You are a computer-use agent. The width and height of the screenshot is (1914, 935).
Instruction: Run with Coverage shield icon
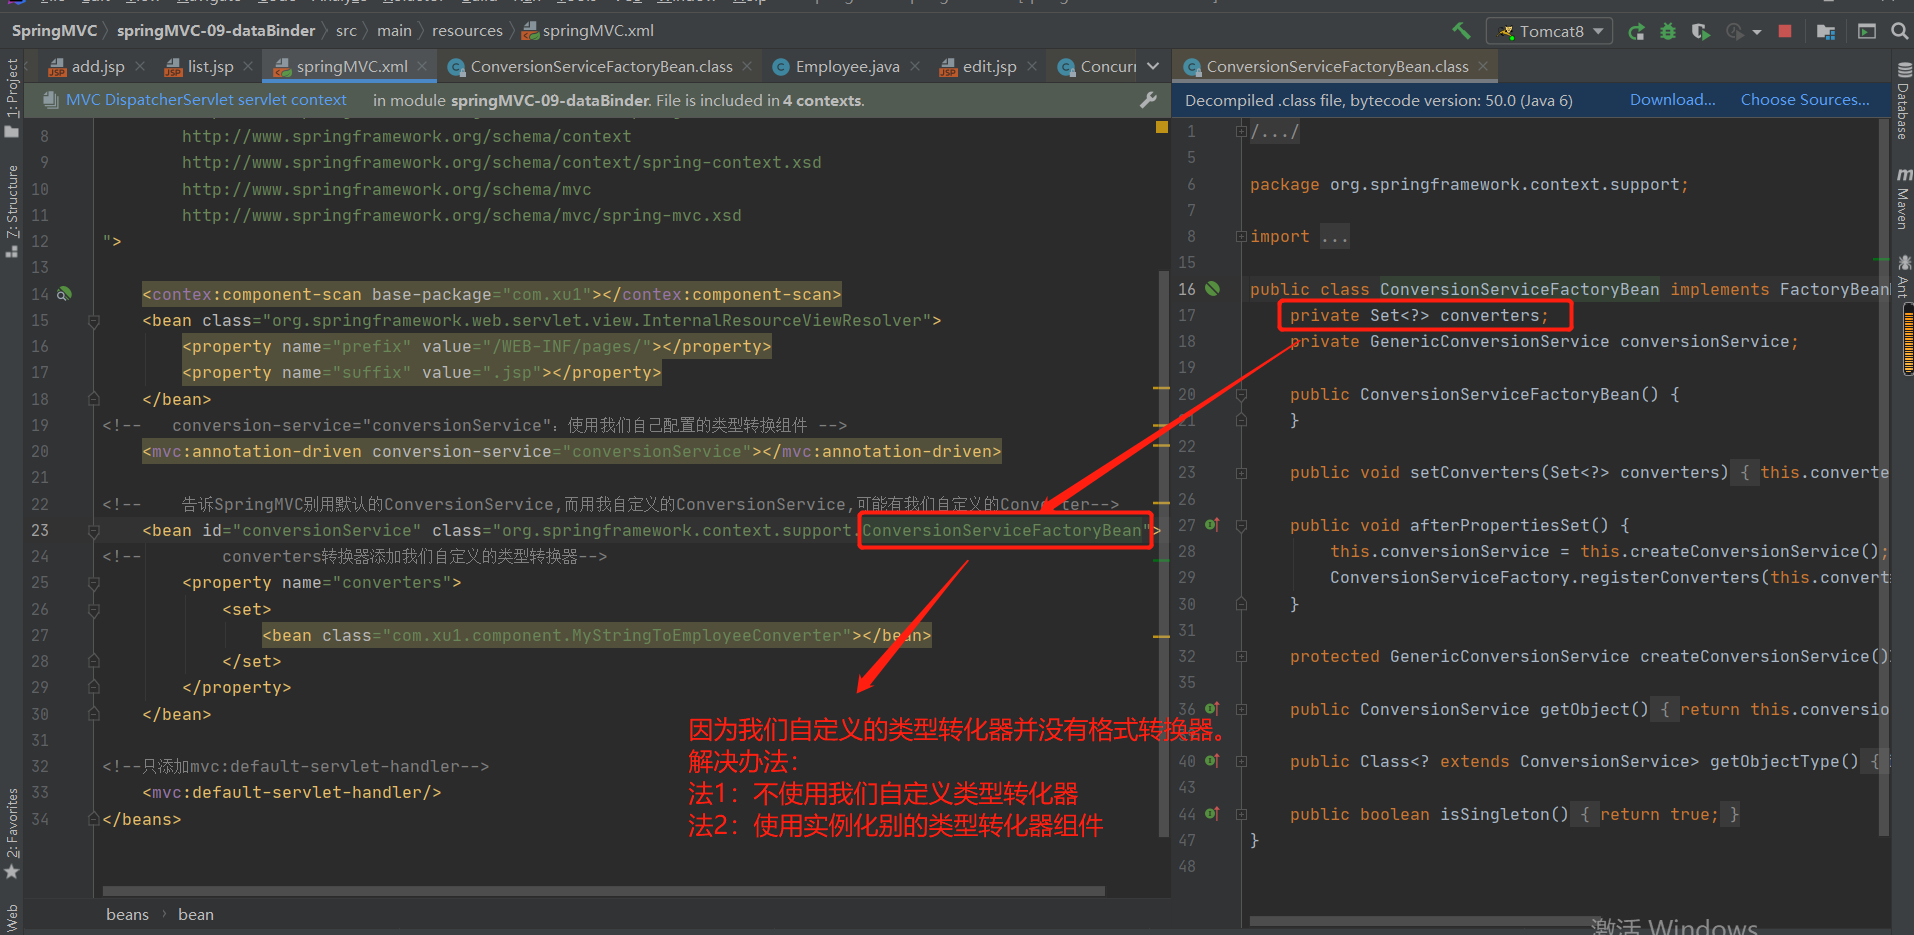1700,32
